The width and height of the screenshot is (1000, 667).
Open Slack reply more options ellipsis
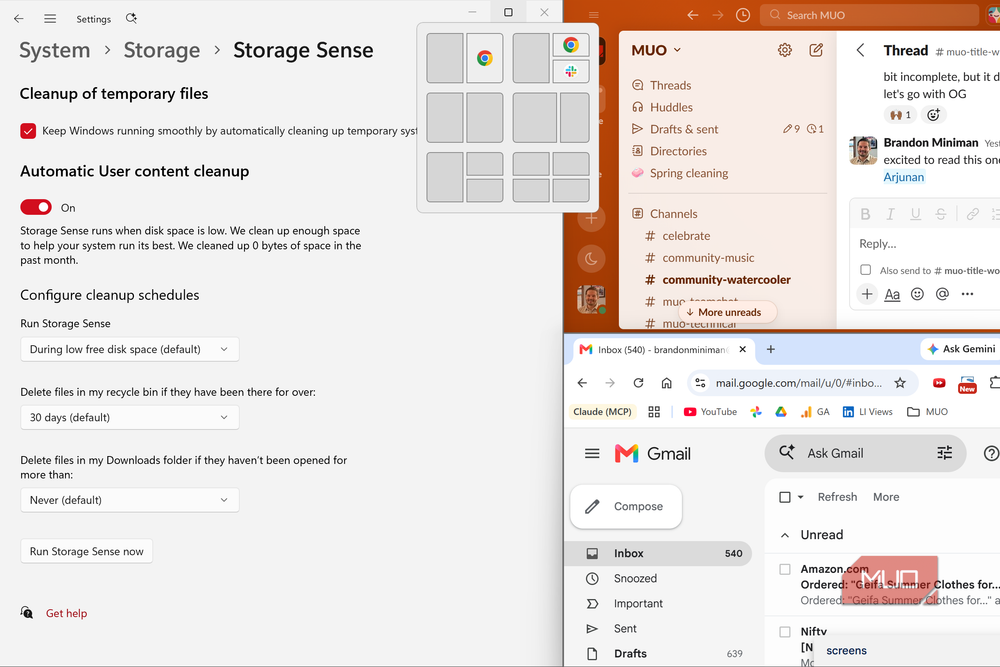pyautogui.click(x=967, y=294)
